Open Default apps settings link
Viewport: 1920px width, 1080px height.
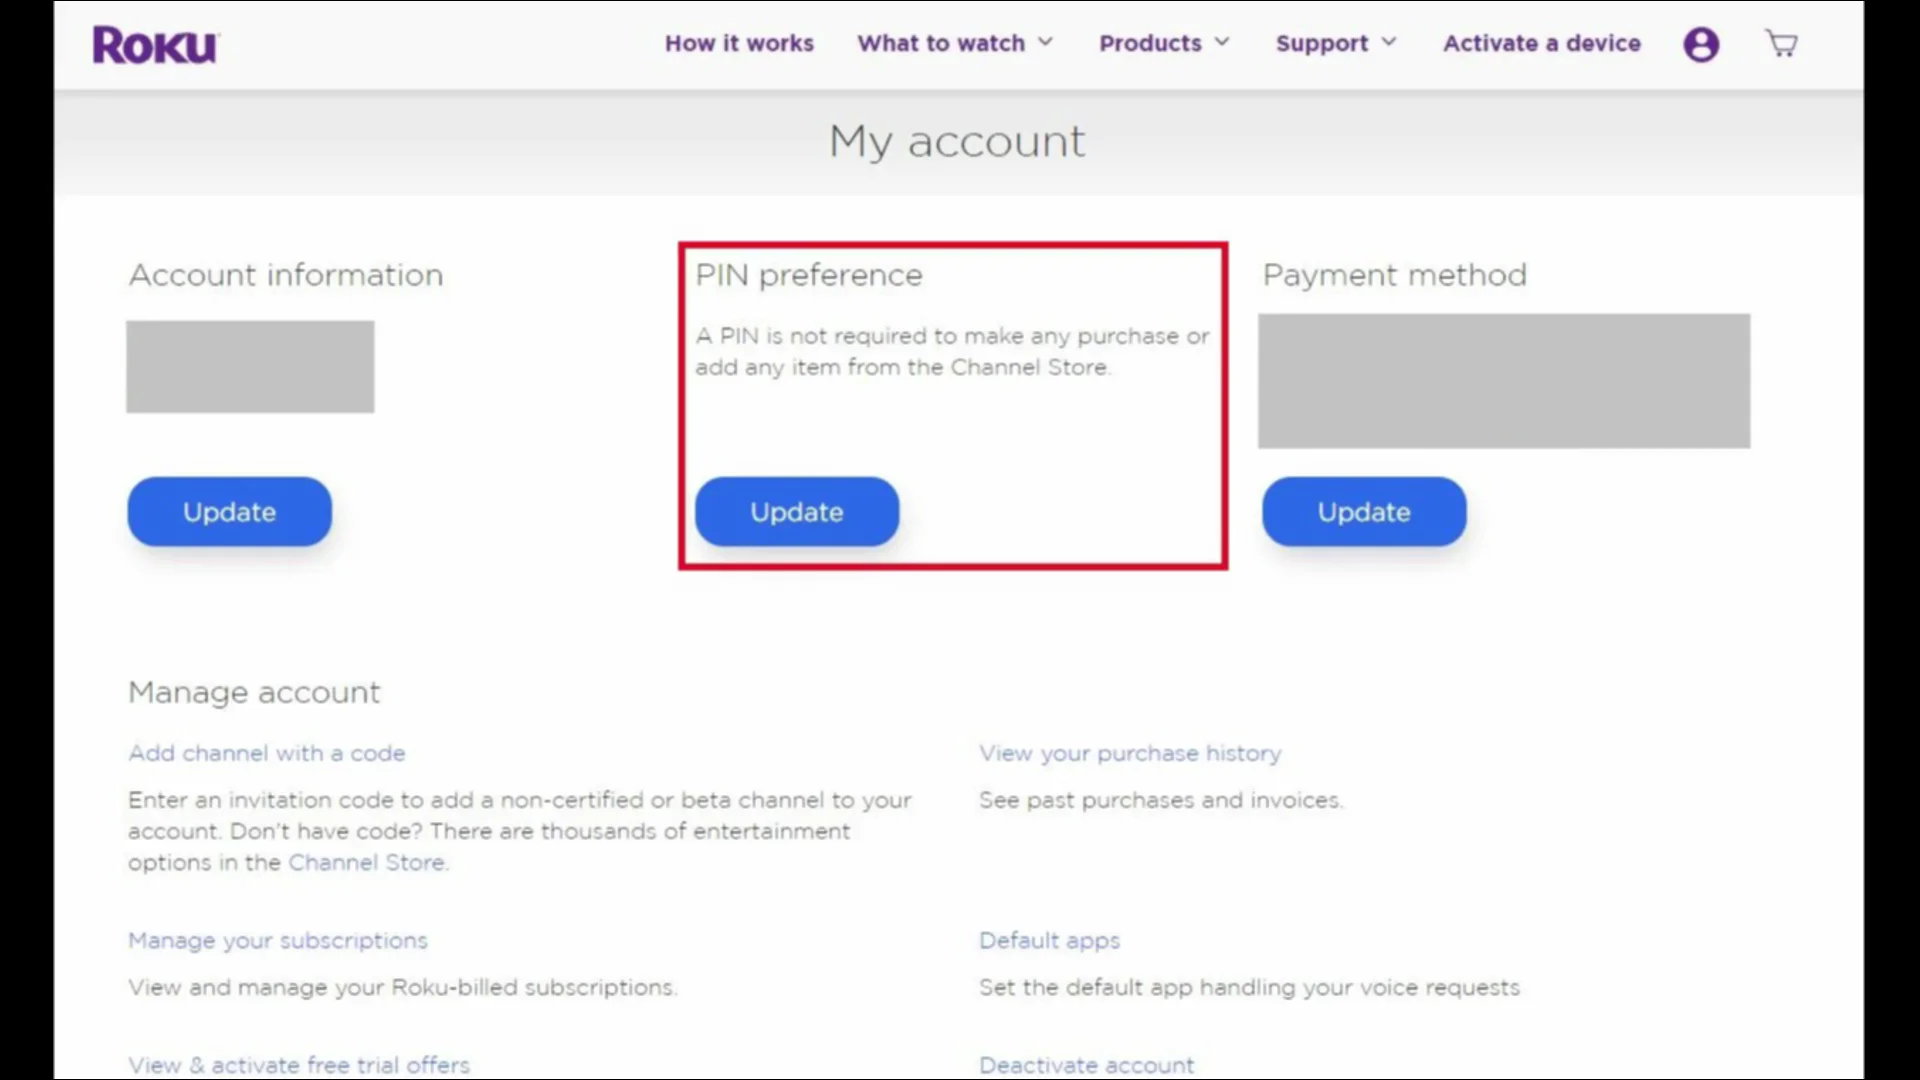tap(1049, 940)
